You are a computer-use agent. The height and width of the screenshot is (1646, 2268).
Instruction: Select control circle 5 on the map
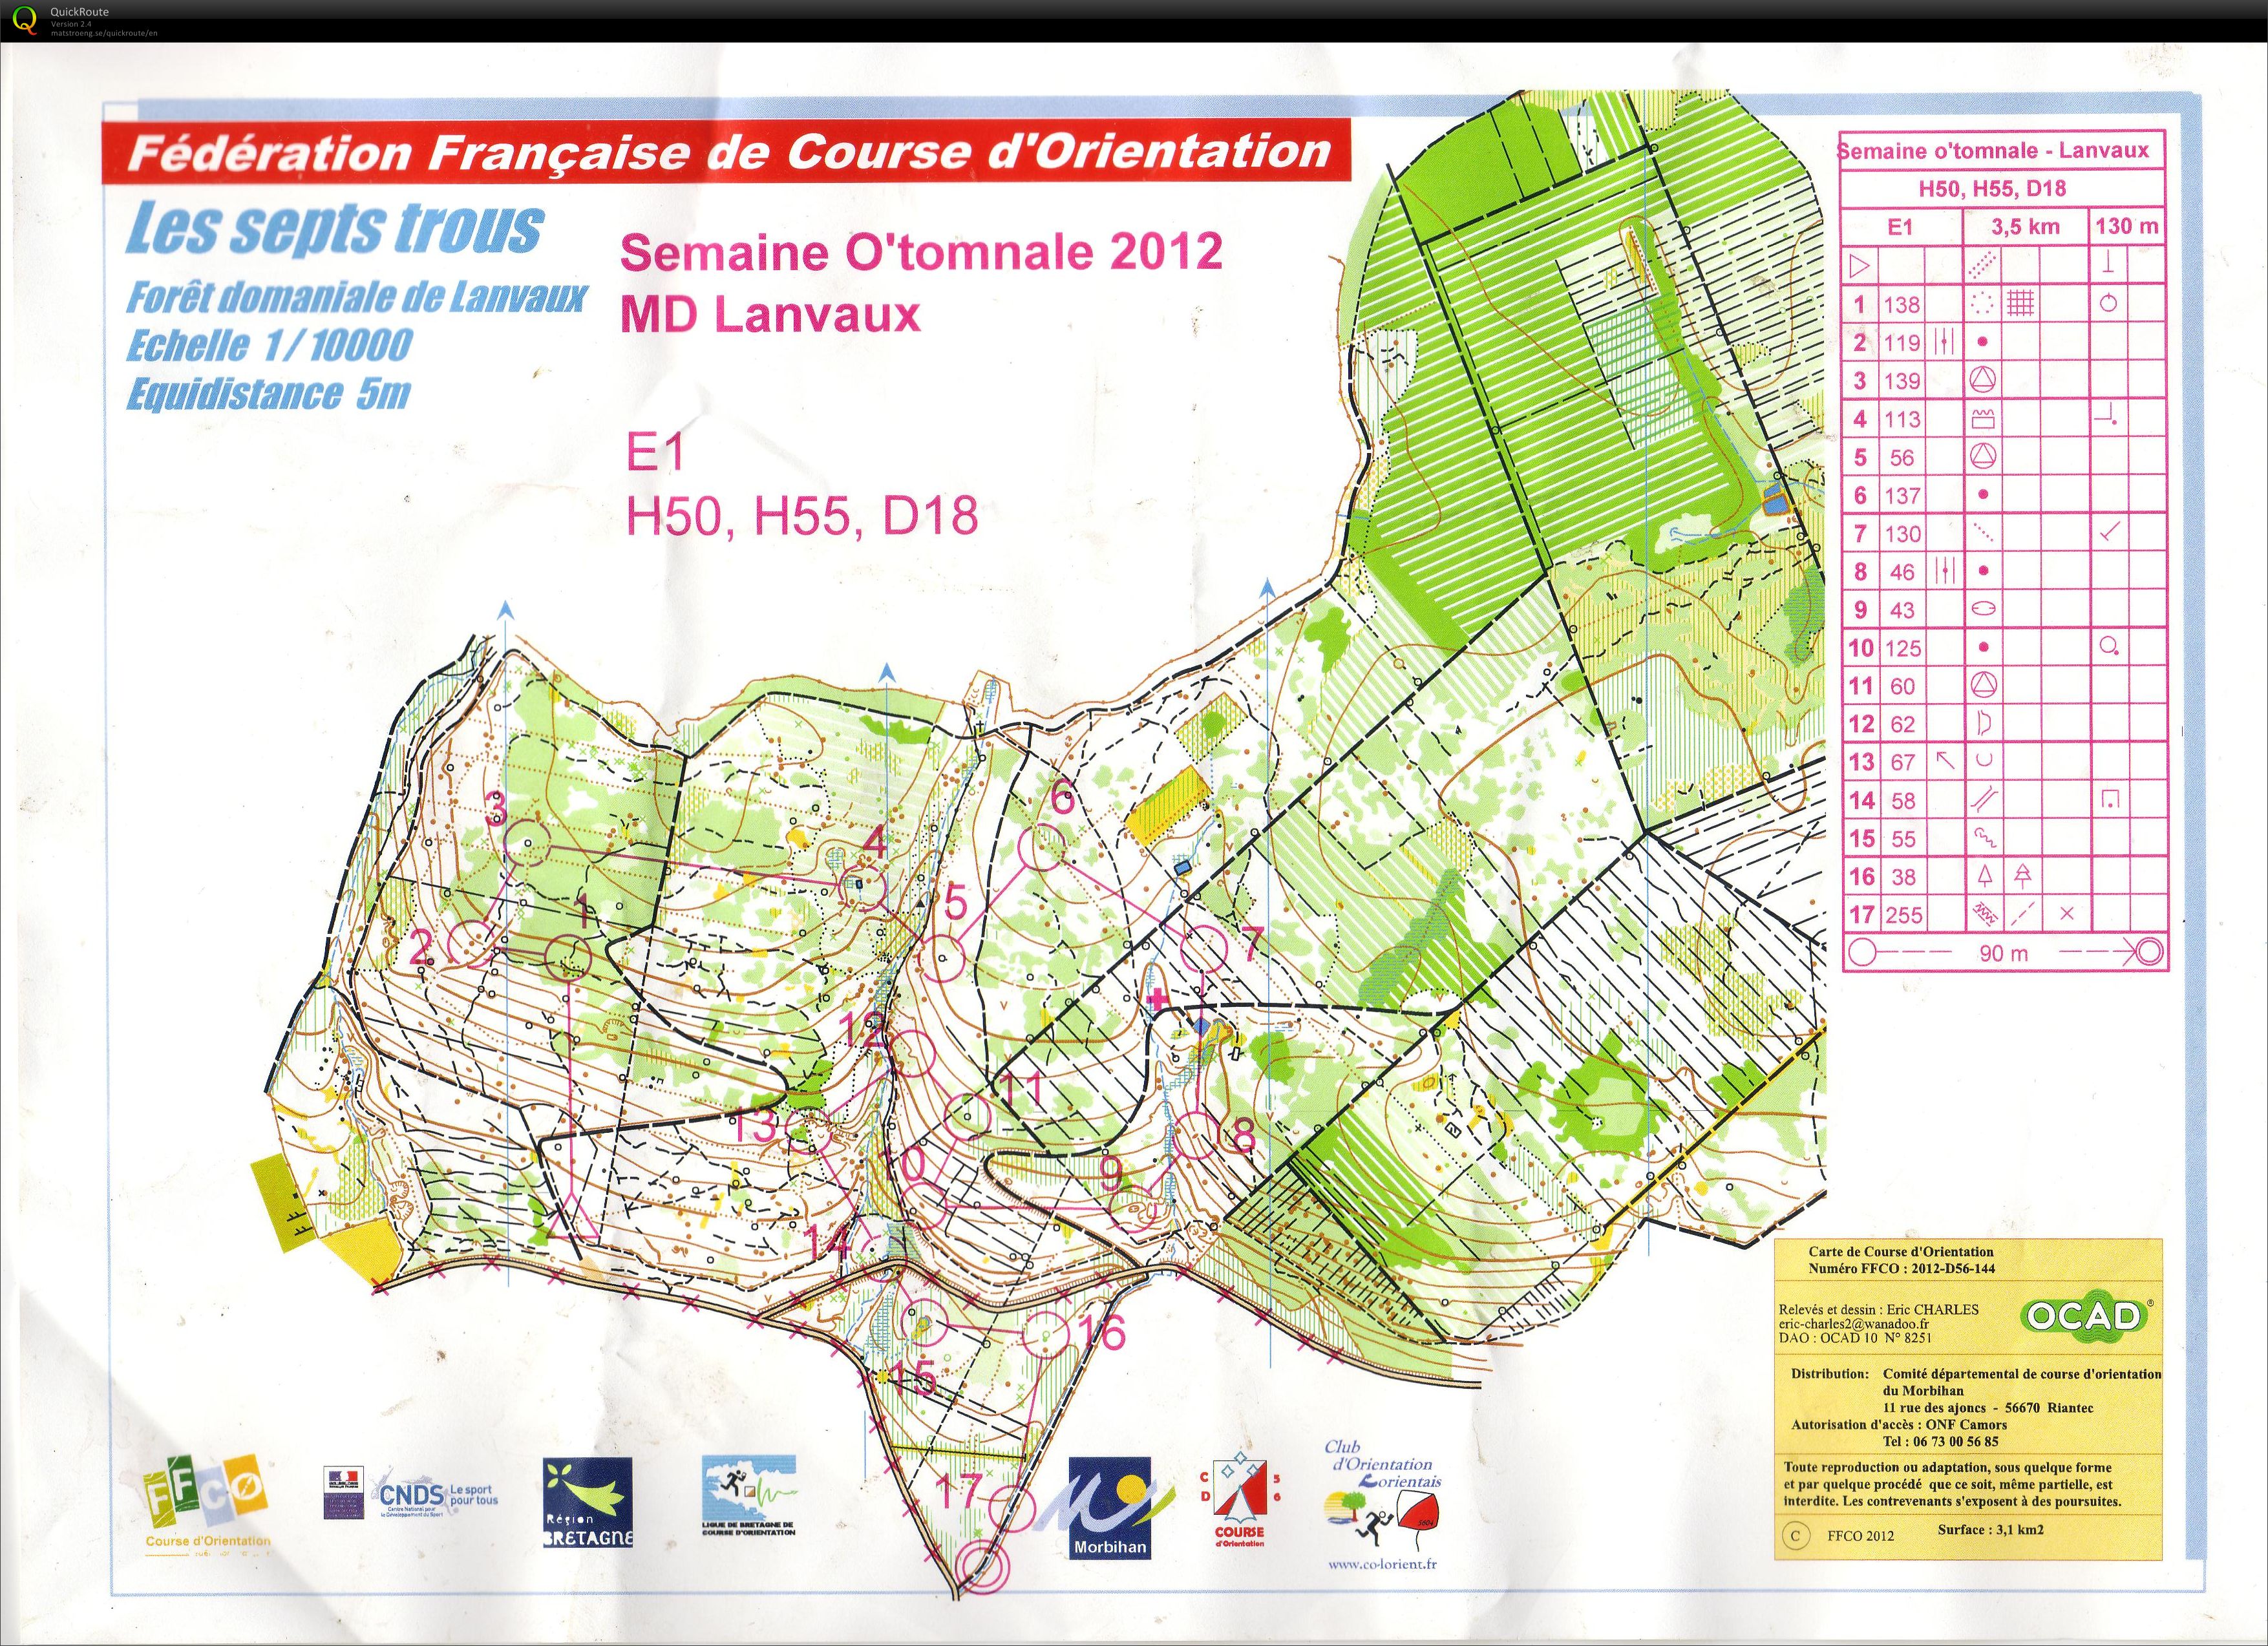pos(941,959)
